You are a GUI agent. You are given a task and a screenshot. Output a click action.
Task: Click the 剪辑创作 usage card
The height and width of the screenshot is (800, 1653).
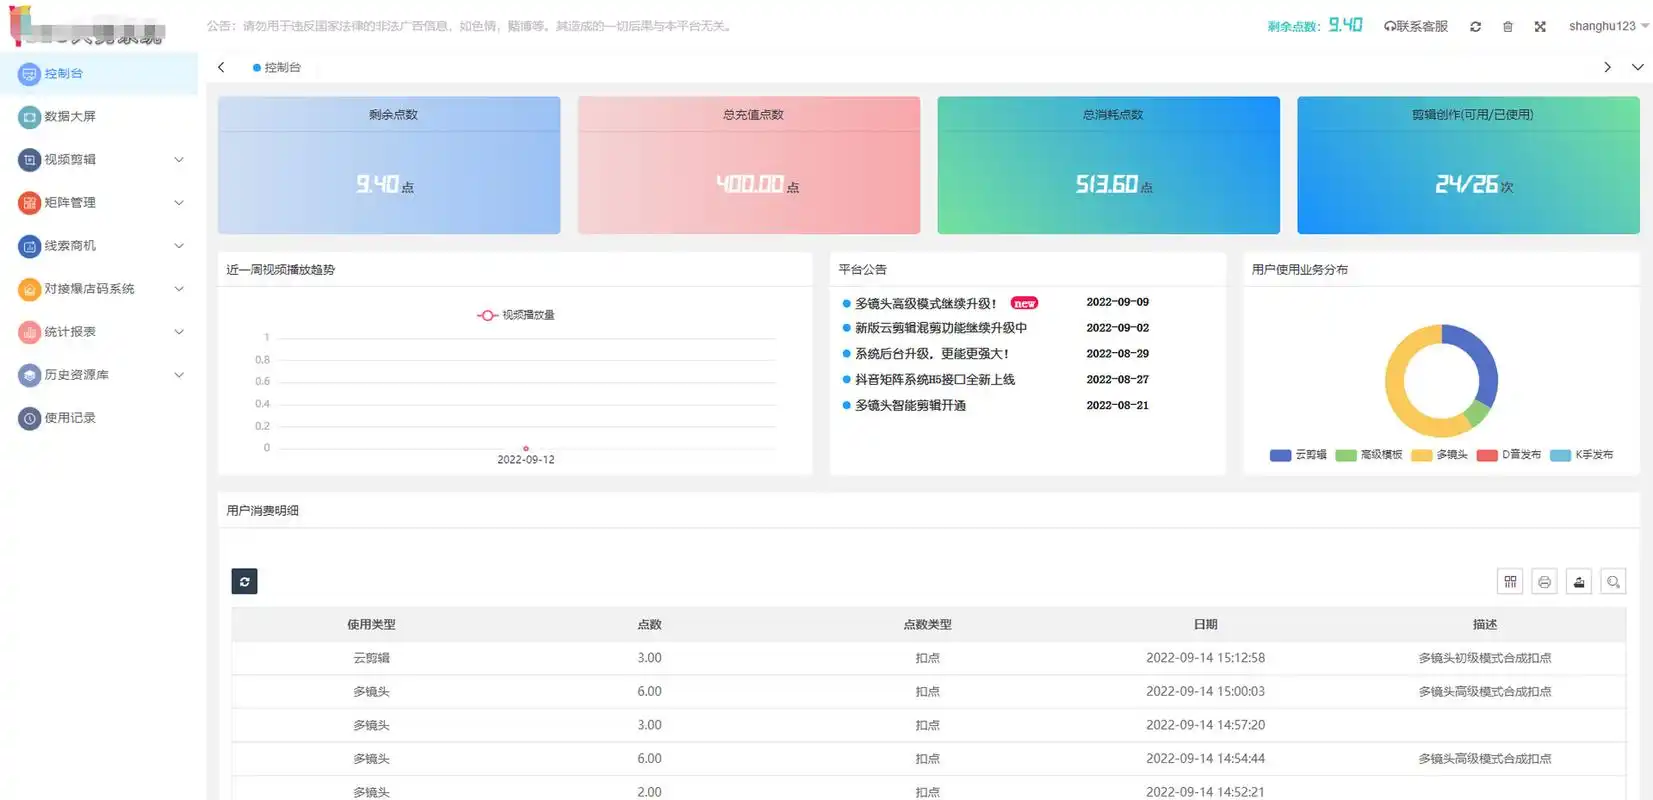[x=1468, y=165]
